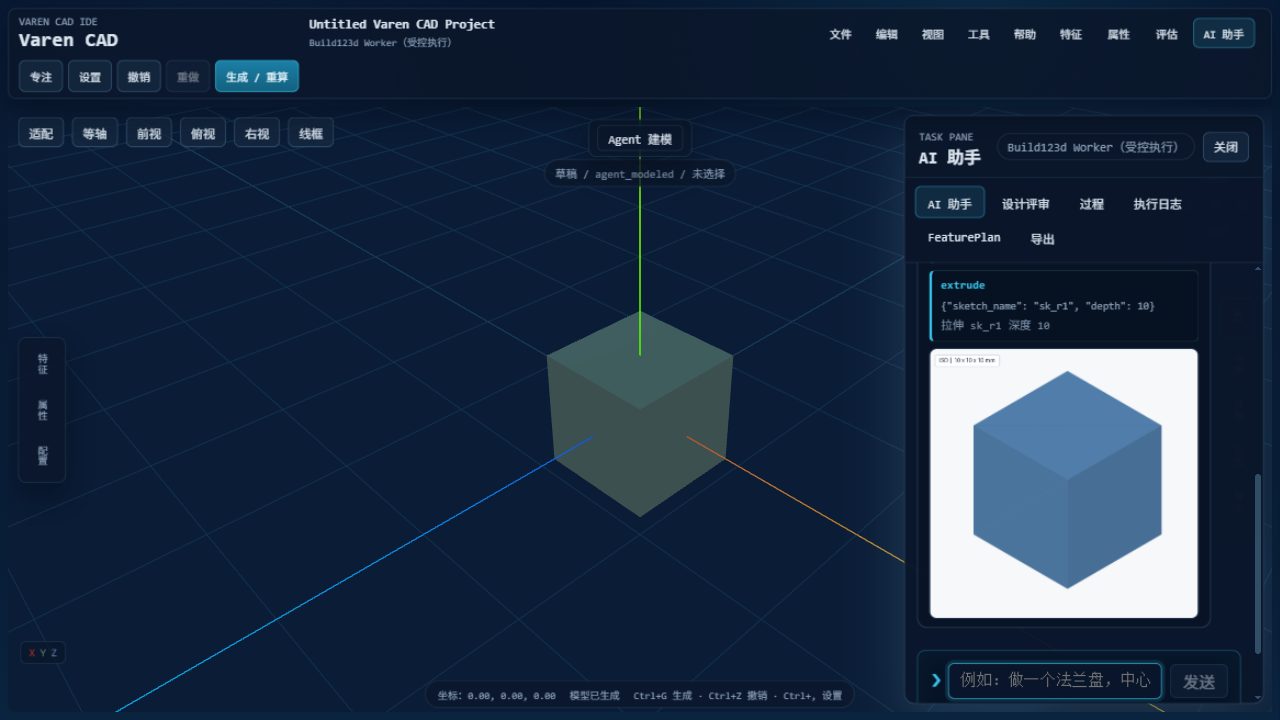Viewport: 1280px width, 720px height.
Task: Switch to 右视 right view
Action: pyautogui.click(x=257, y=133)
